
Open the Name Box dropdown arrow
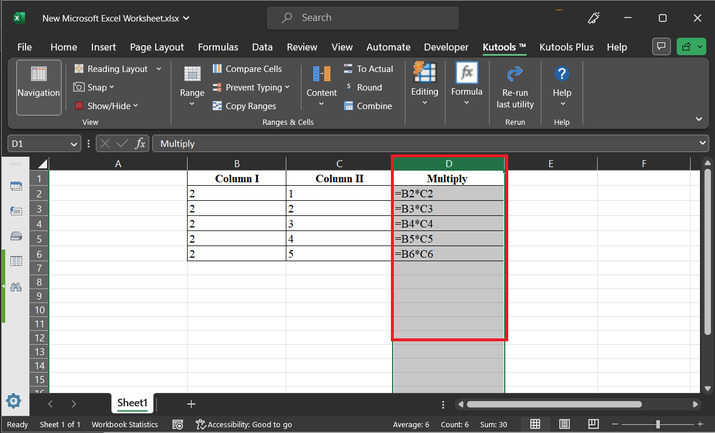74,144
